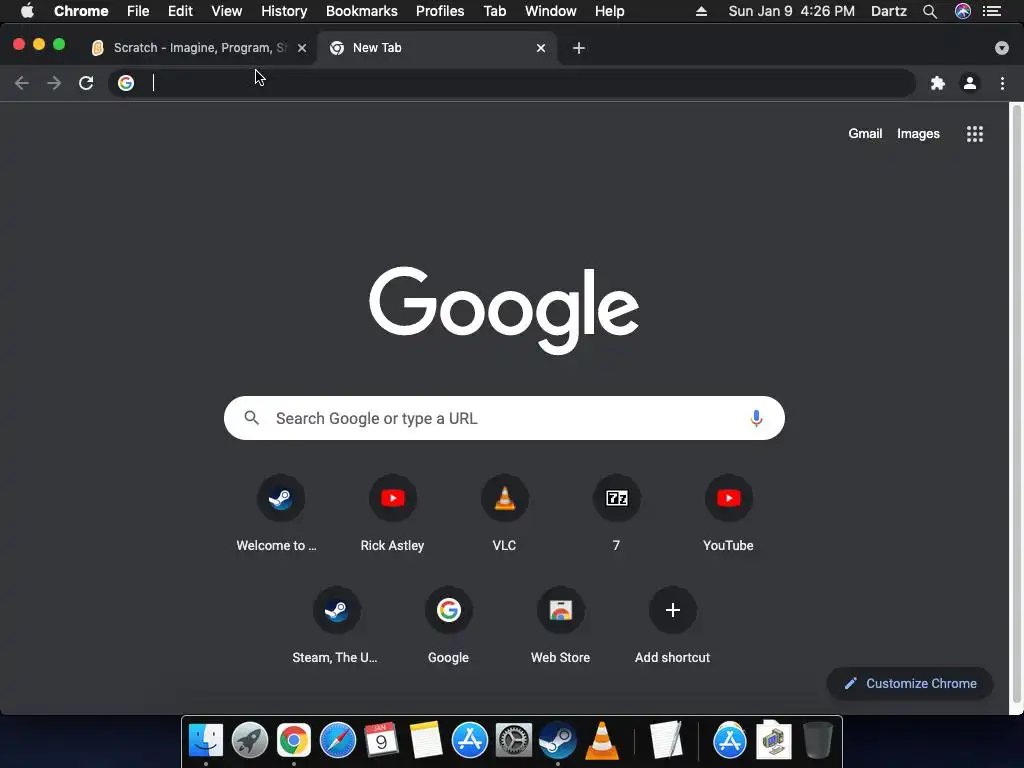Viewport: 1024px width, 768px height.
Task: Close the New Tab tab
Action: [x=541, y=48]
